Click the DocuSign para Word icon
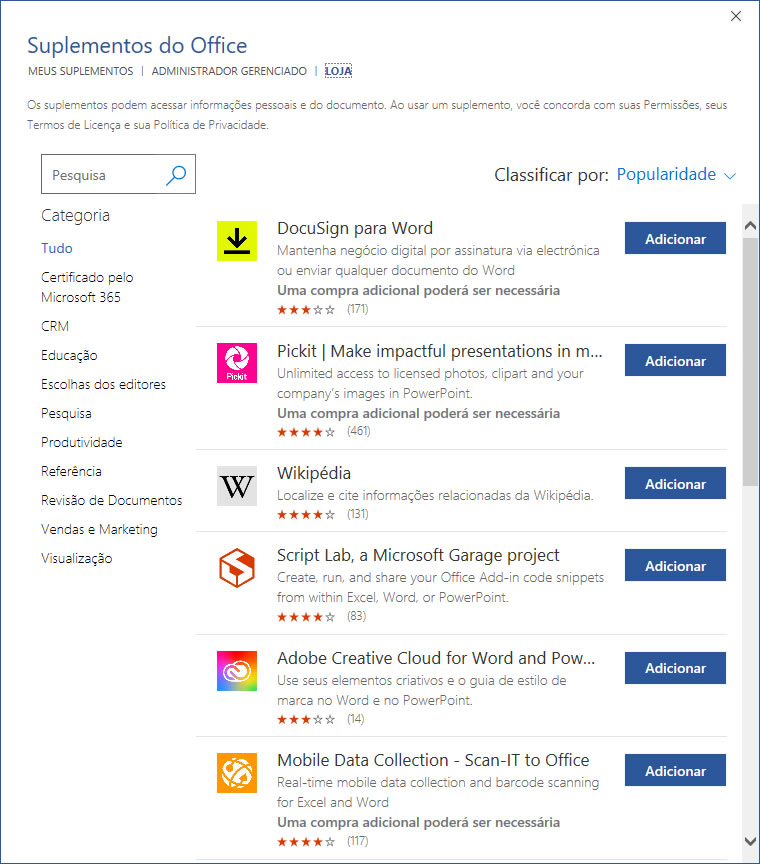The width and height of the screenshot is (760, 864). (x=237, y=241)
